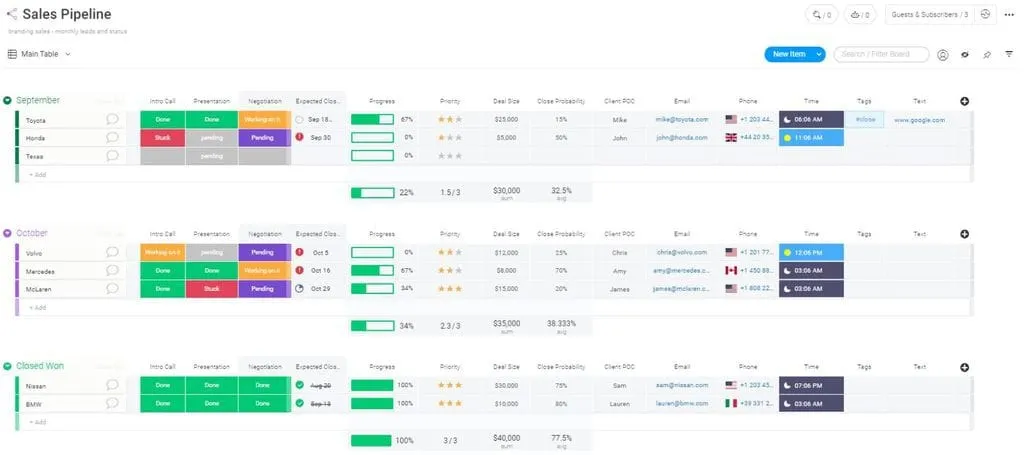Click Volvo's 12:06 PM time cell

[811, 252]
